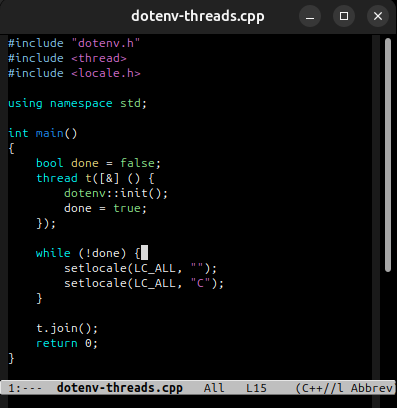This screenshot has height=408, width=397.
Task: Click the vertical scrollbar thumb
Action: (388, 155)
